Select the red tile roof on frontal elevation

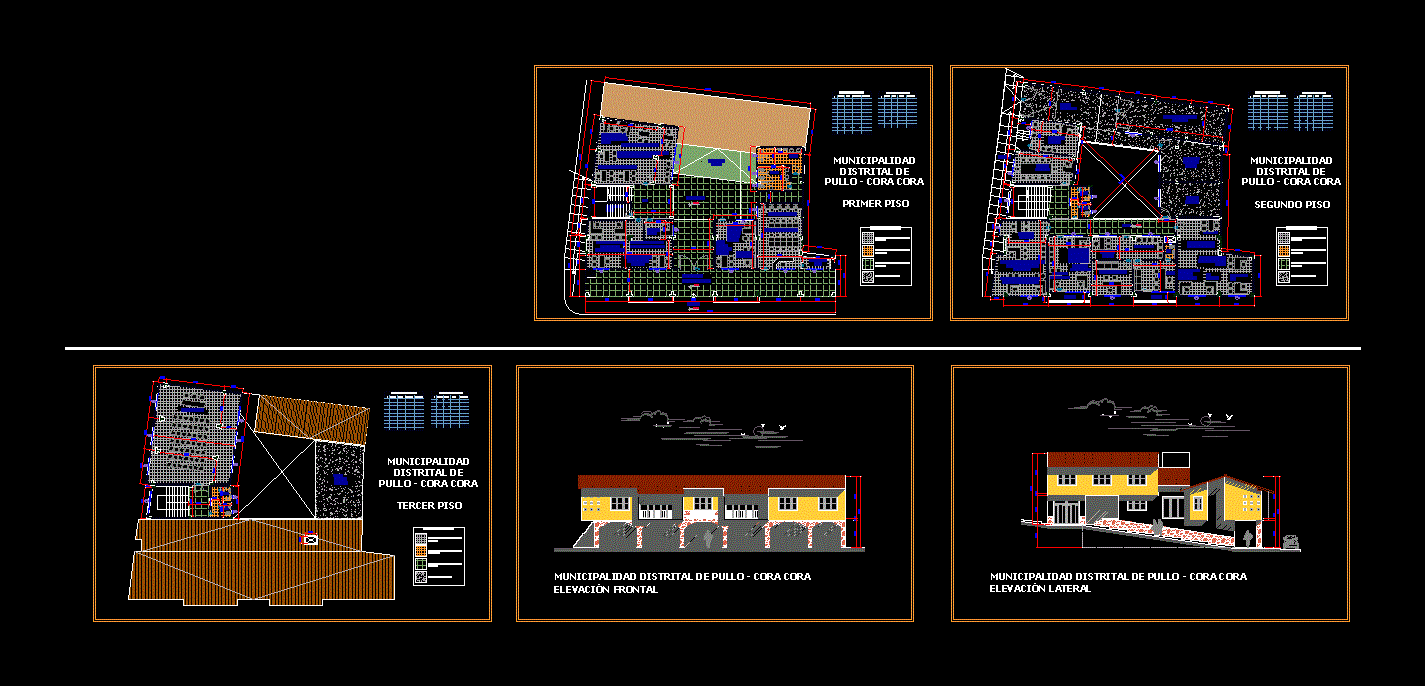click(710, 482)
